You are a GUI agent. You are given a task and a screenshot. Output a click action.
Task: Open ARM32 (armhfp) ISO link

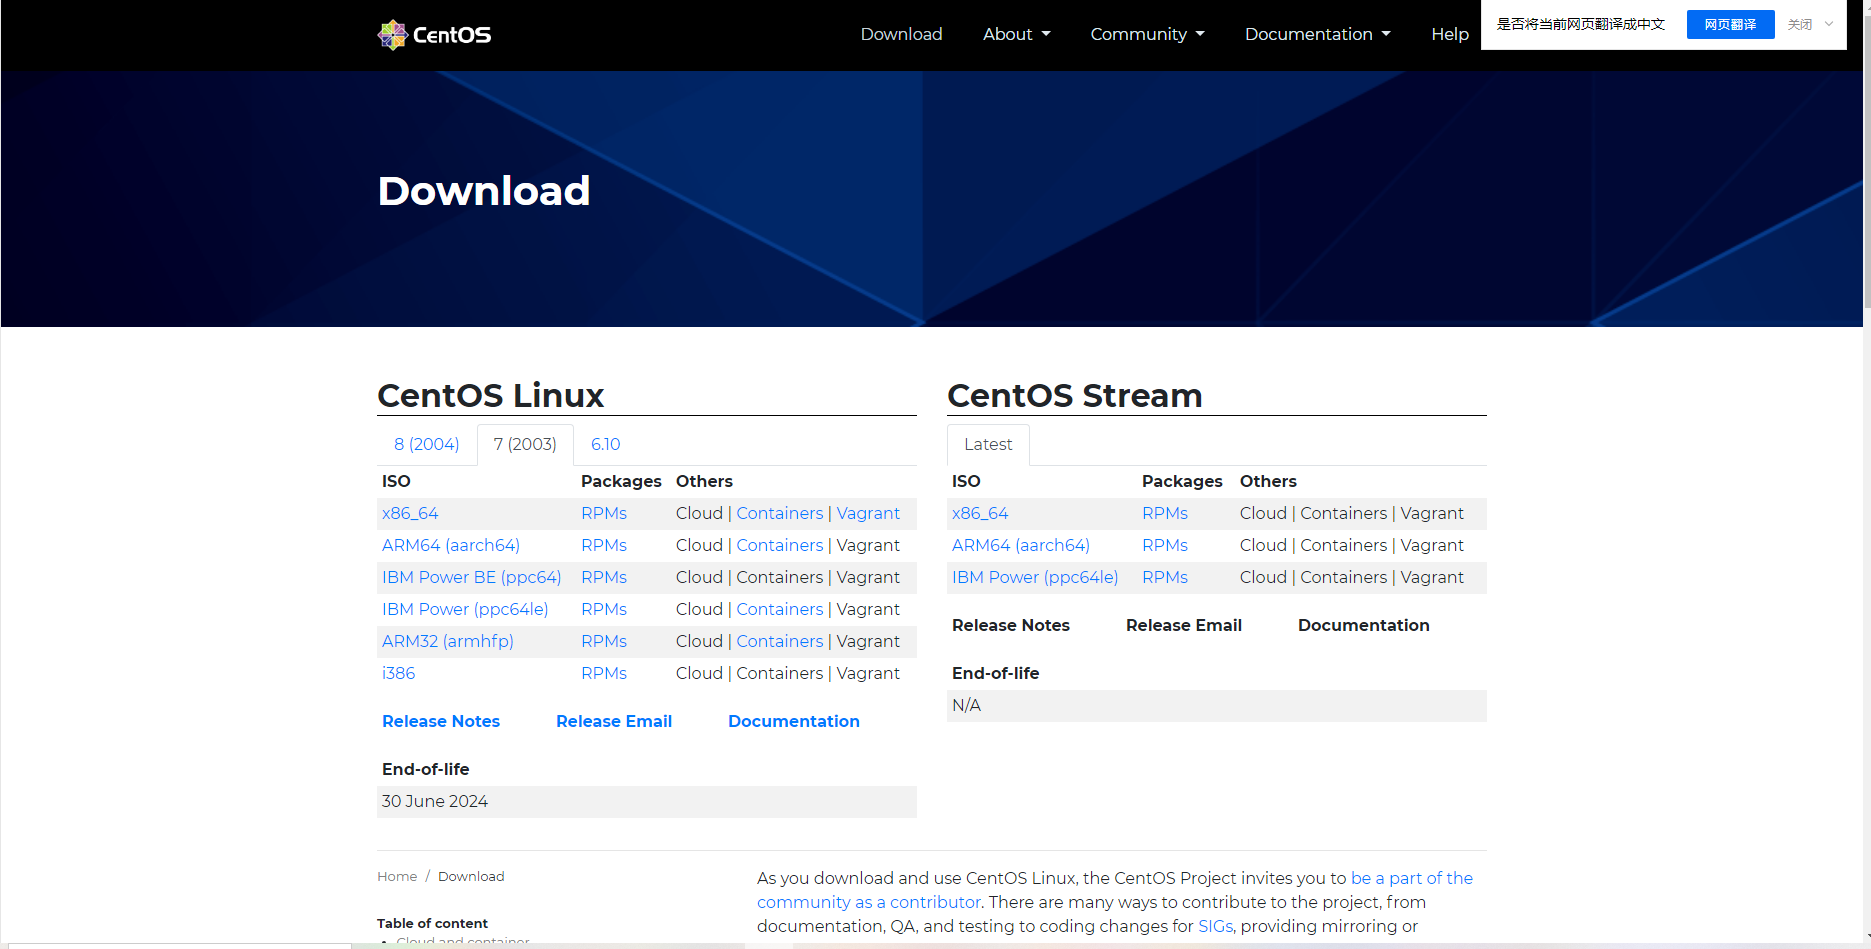(448, 641)
